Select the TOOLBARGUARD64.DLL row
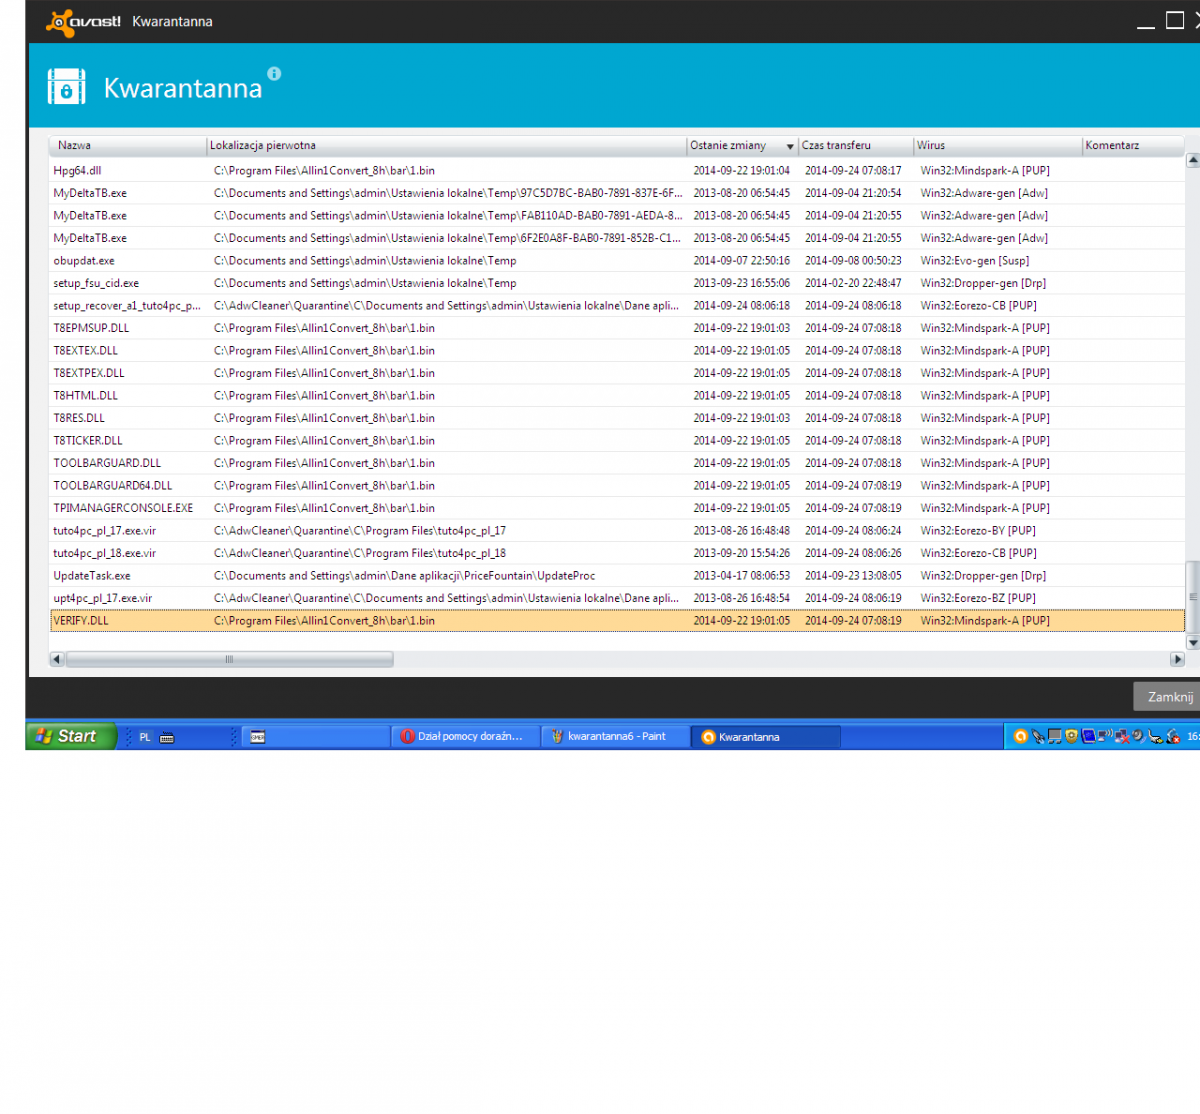The image size is (1200, 1114). (x=617, y=486)
